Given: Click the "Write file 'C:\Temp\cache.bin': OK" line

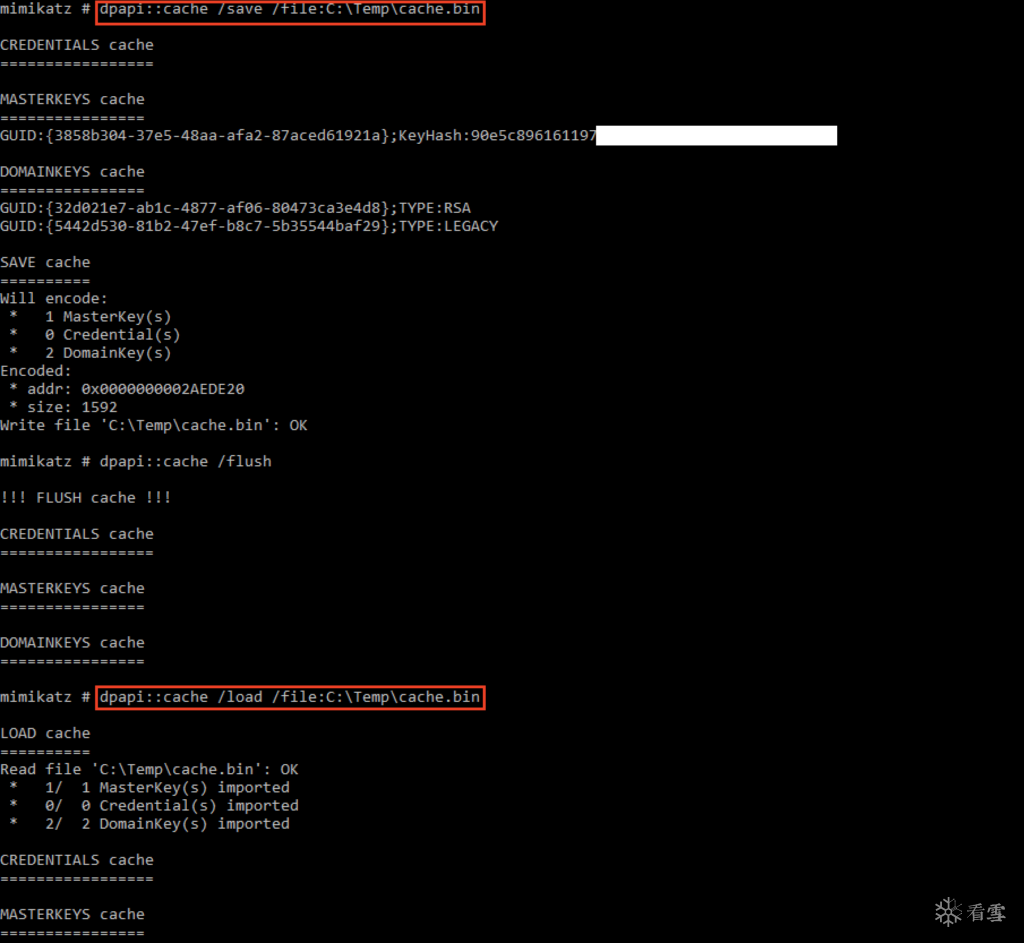Looking at the screenshot, I should [154, 425].
